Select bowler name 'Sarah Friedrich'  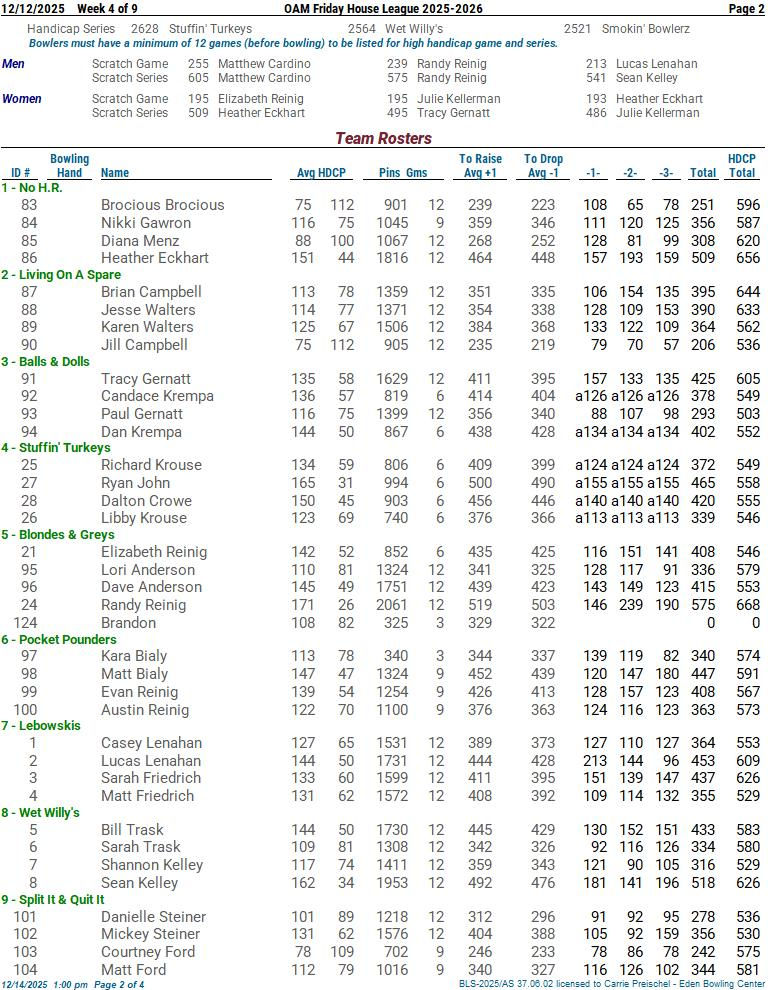(152, 778)
